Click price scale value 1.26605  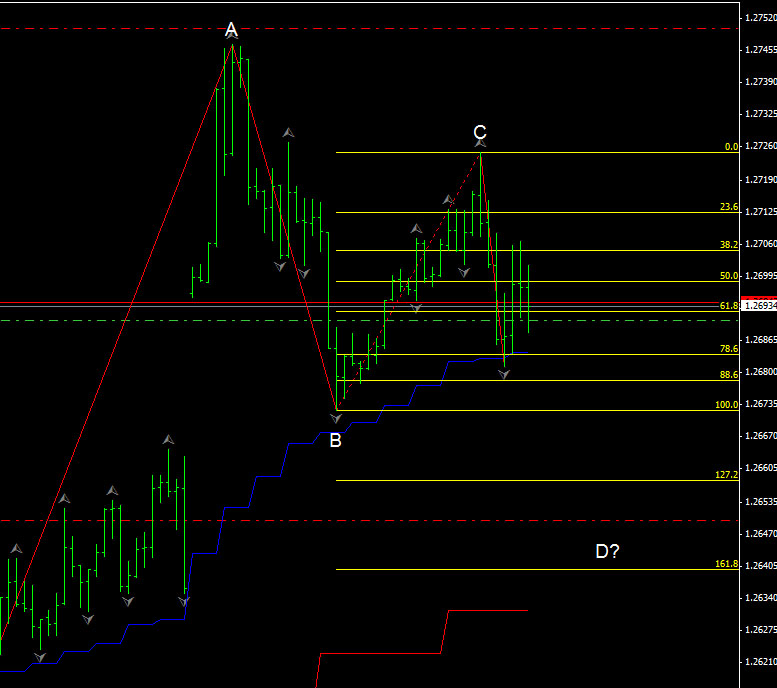pyautogui.click(x=761, y=468)
